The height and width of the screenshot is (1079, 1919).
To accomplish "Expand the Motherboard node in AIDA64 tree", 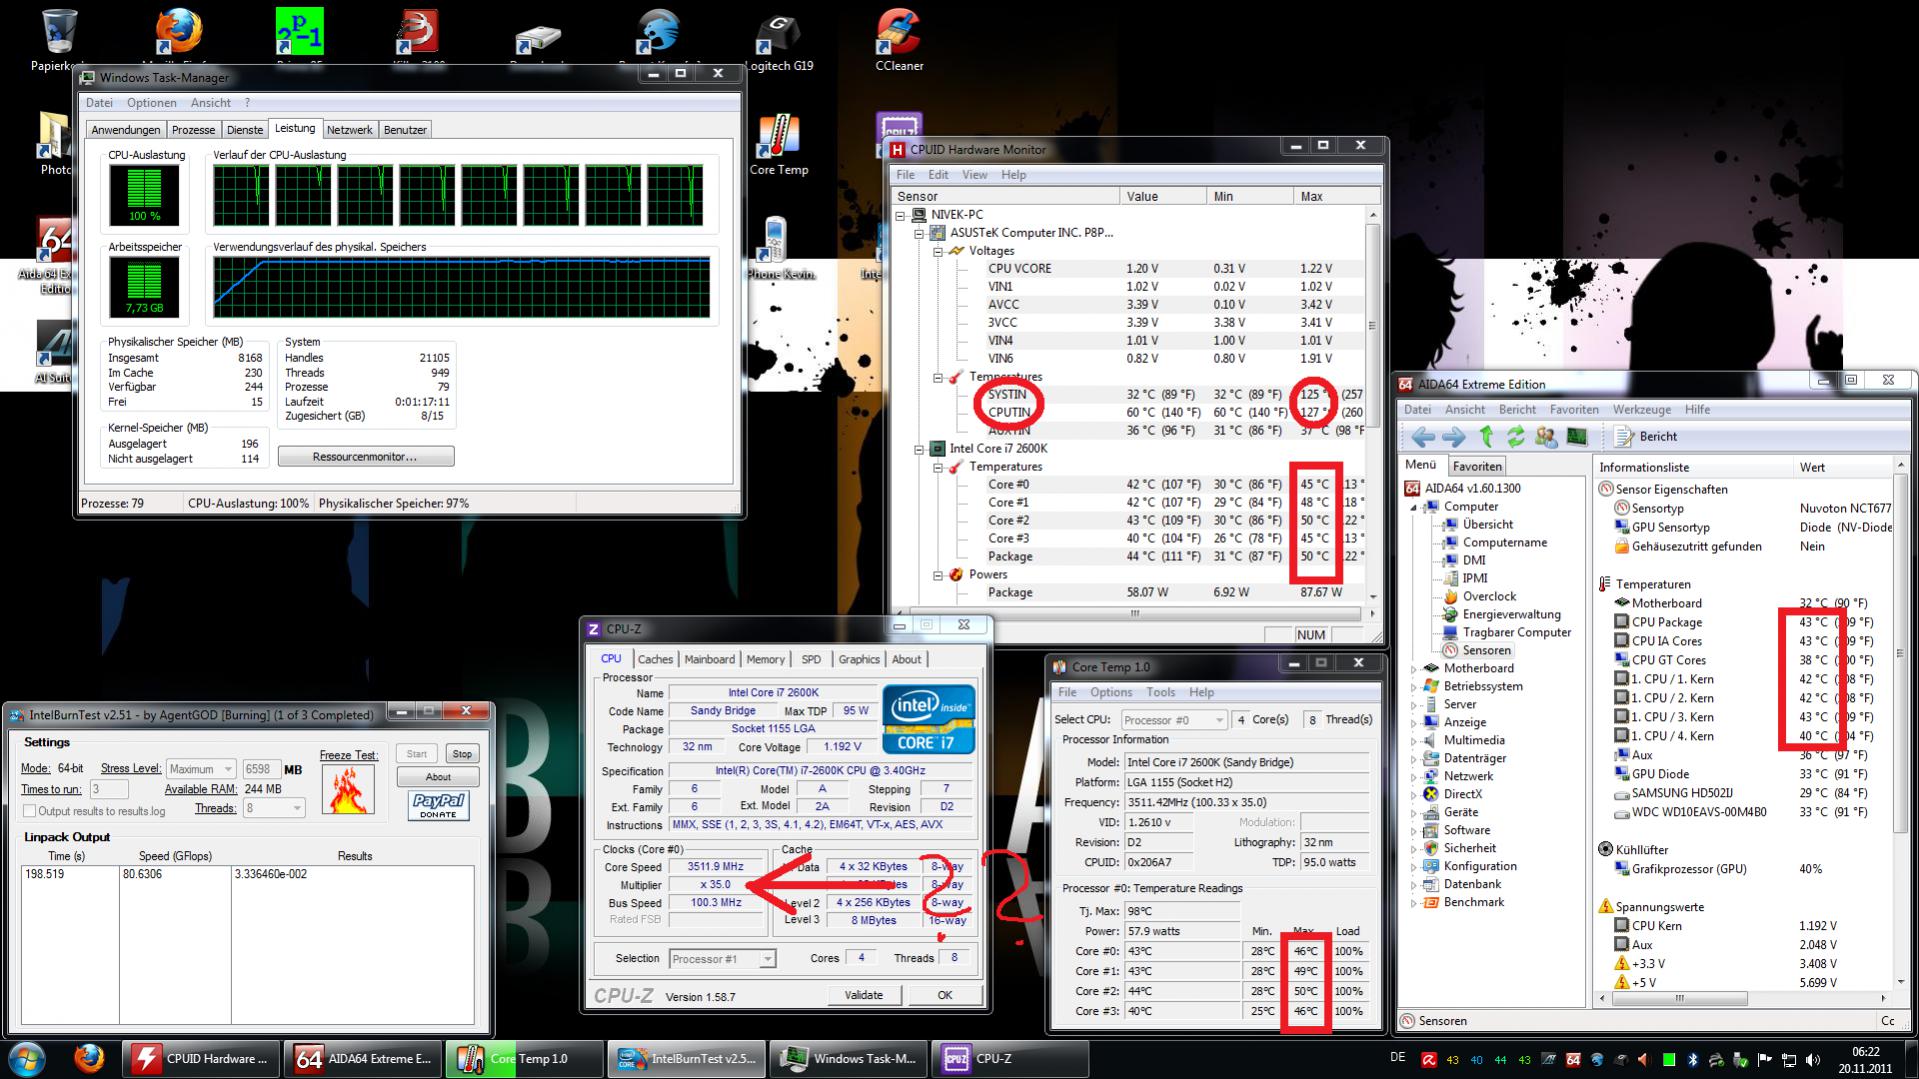I will click(x=1415, y=669).
